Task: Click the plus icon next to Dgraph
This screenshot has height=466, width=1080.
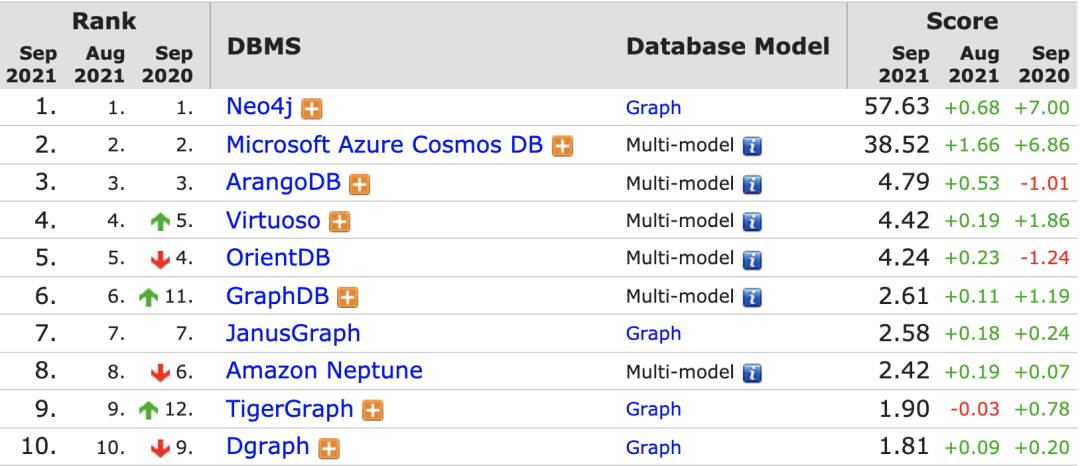Action: [x=329, y=449]
